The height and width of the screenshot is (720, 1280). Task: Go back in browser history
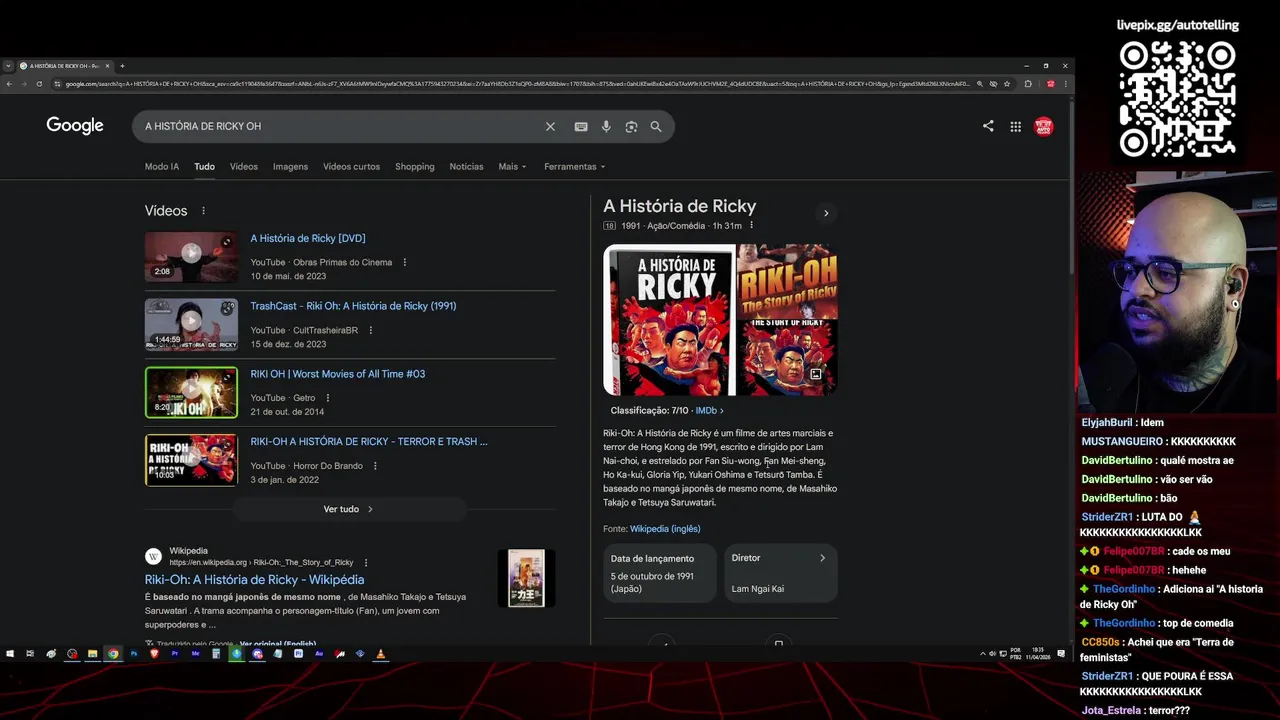pos(10,84)
